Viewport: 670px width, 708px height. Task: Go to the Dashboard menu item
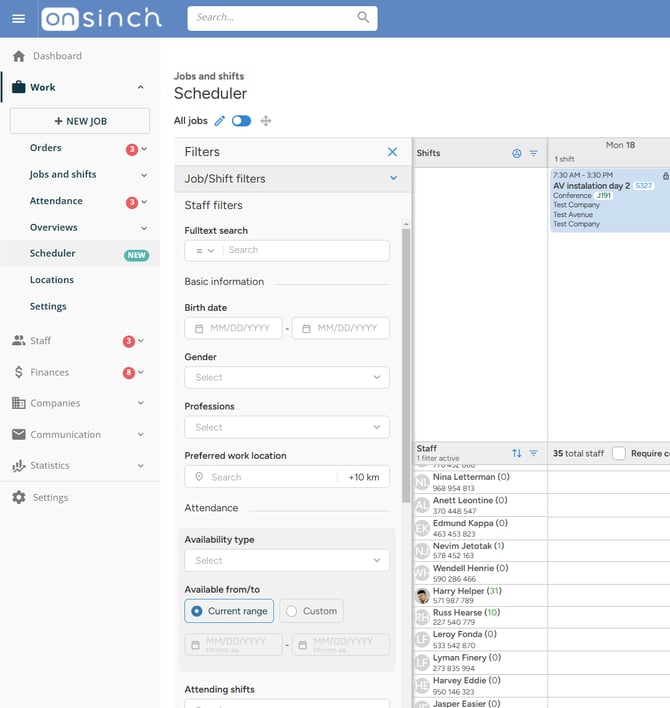[x=57, y=56]
